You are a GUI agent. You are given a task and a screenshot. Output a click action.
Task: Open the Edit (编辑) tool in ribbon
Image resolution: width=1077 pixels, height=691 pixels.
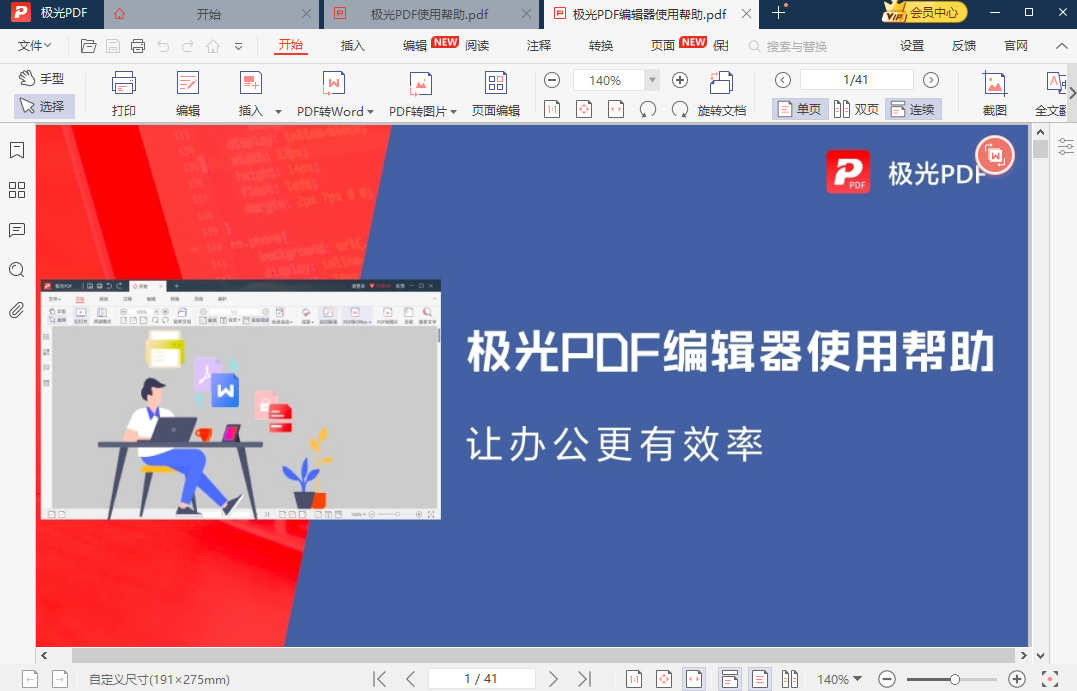point(188,93)
